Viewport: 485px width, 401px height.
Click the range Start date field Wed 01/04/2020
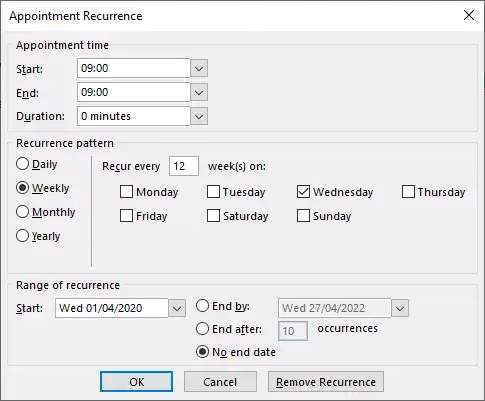pyautogui.click(x=112, y=308)
